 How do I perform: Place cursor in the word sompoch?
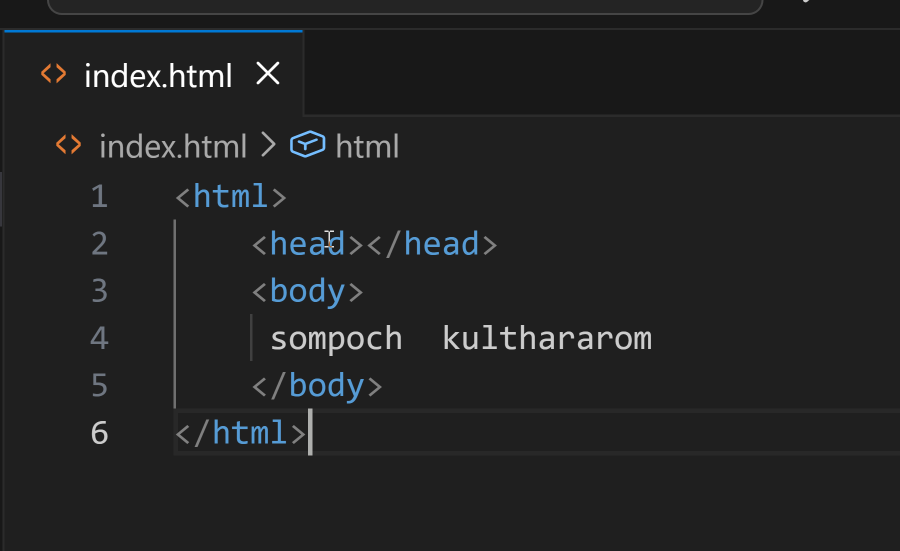[336, 338]
